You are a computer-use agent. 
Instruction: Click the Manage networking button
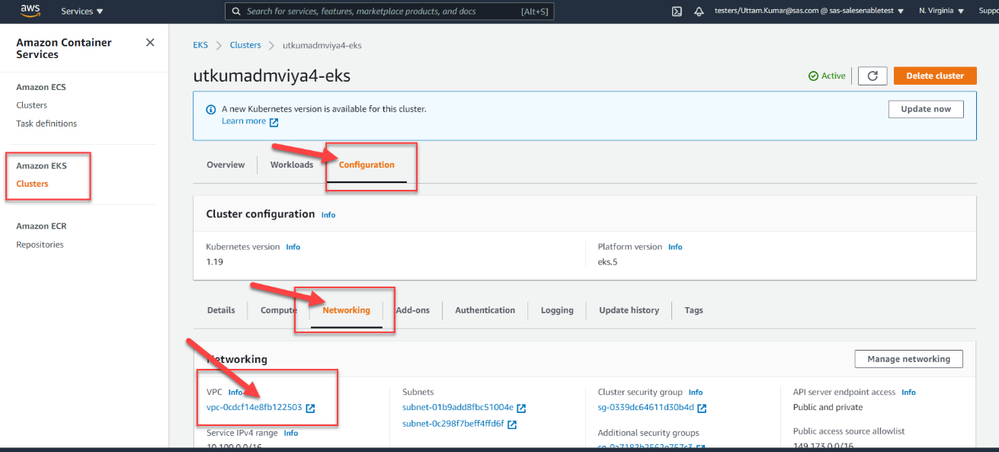(x=908, y=358)
